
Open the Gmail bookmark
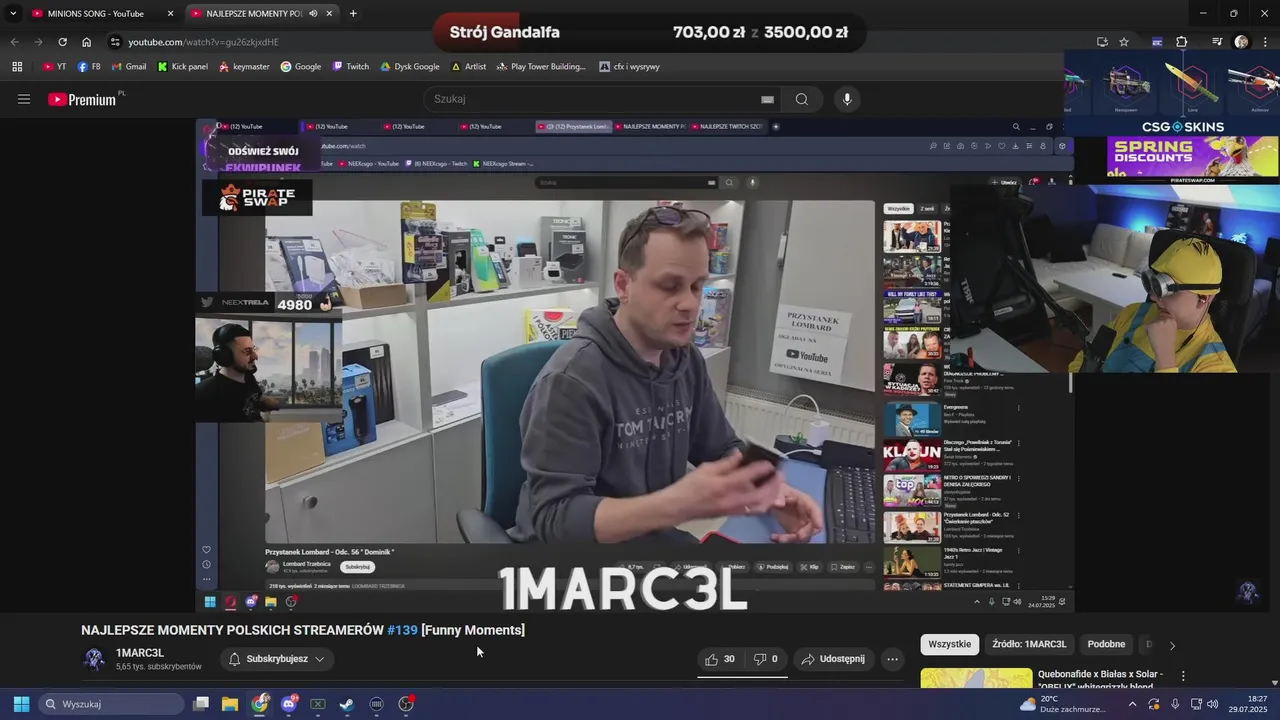pyautogui.click(x=128, y=67)
